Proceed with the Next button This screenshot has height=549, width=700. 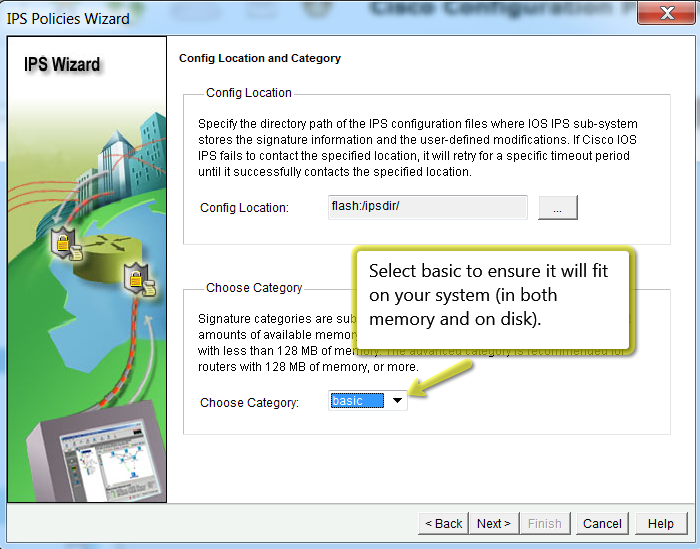pos(494,523)
